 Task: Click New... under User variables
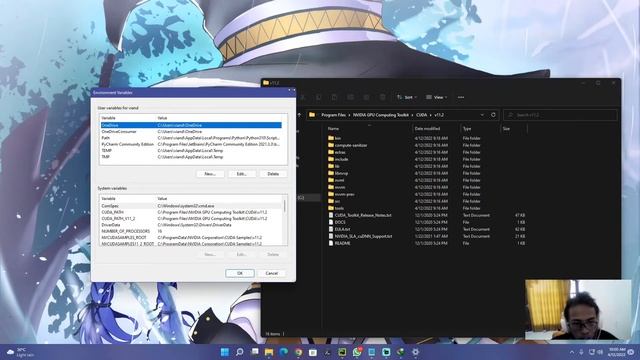[210, 174]
